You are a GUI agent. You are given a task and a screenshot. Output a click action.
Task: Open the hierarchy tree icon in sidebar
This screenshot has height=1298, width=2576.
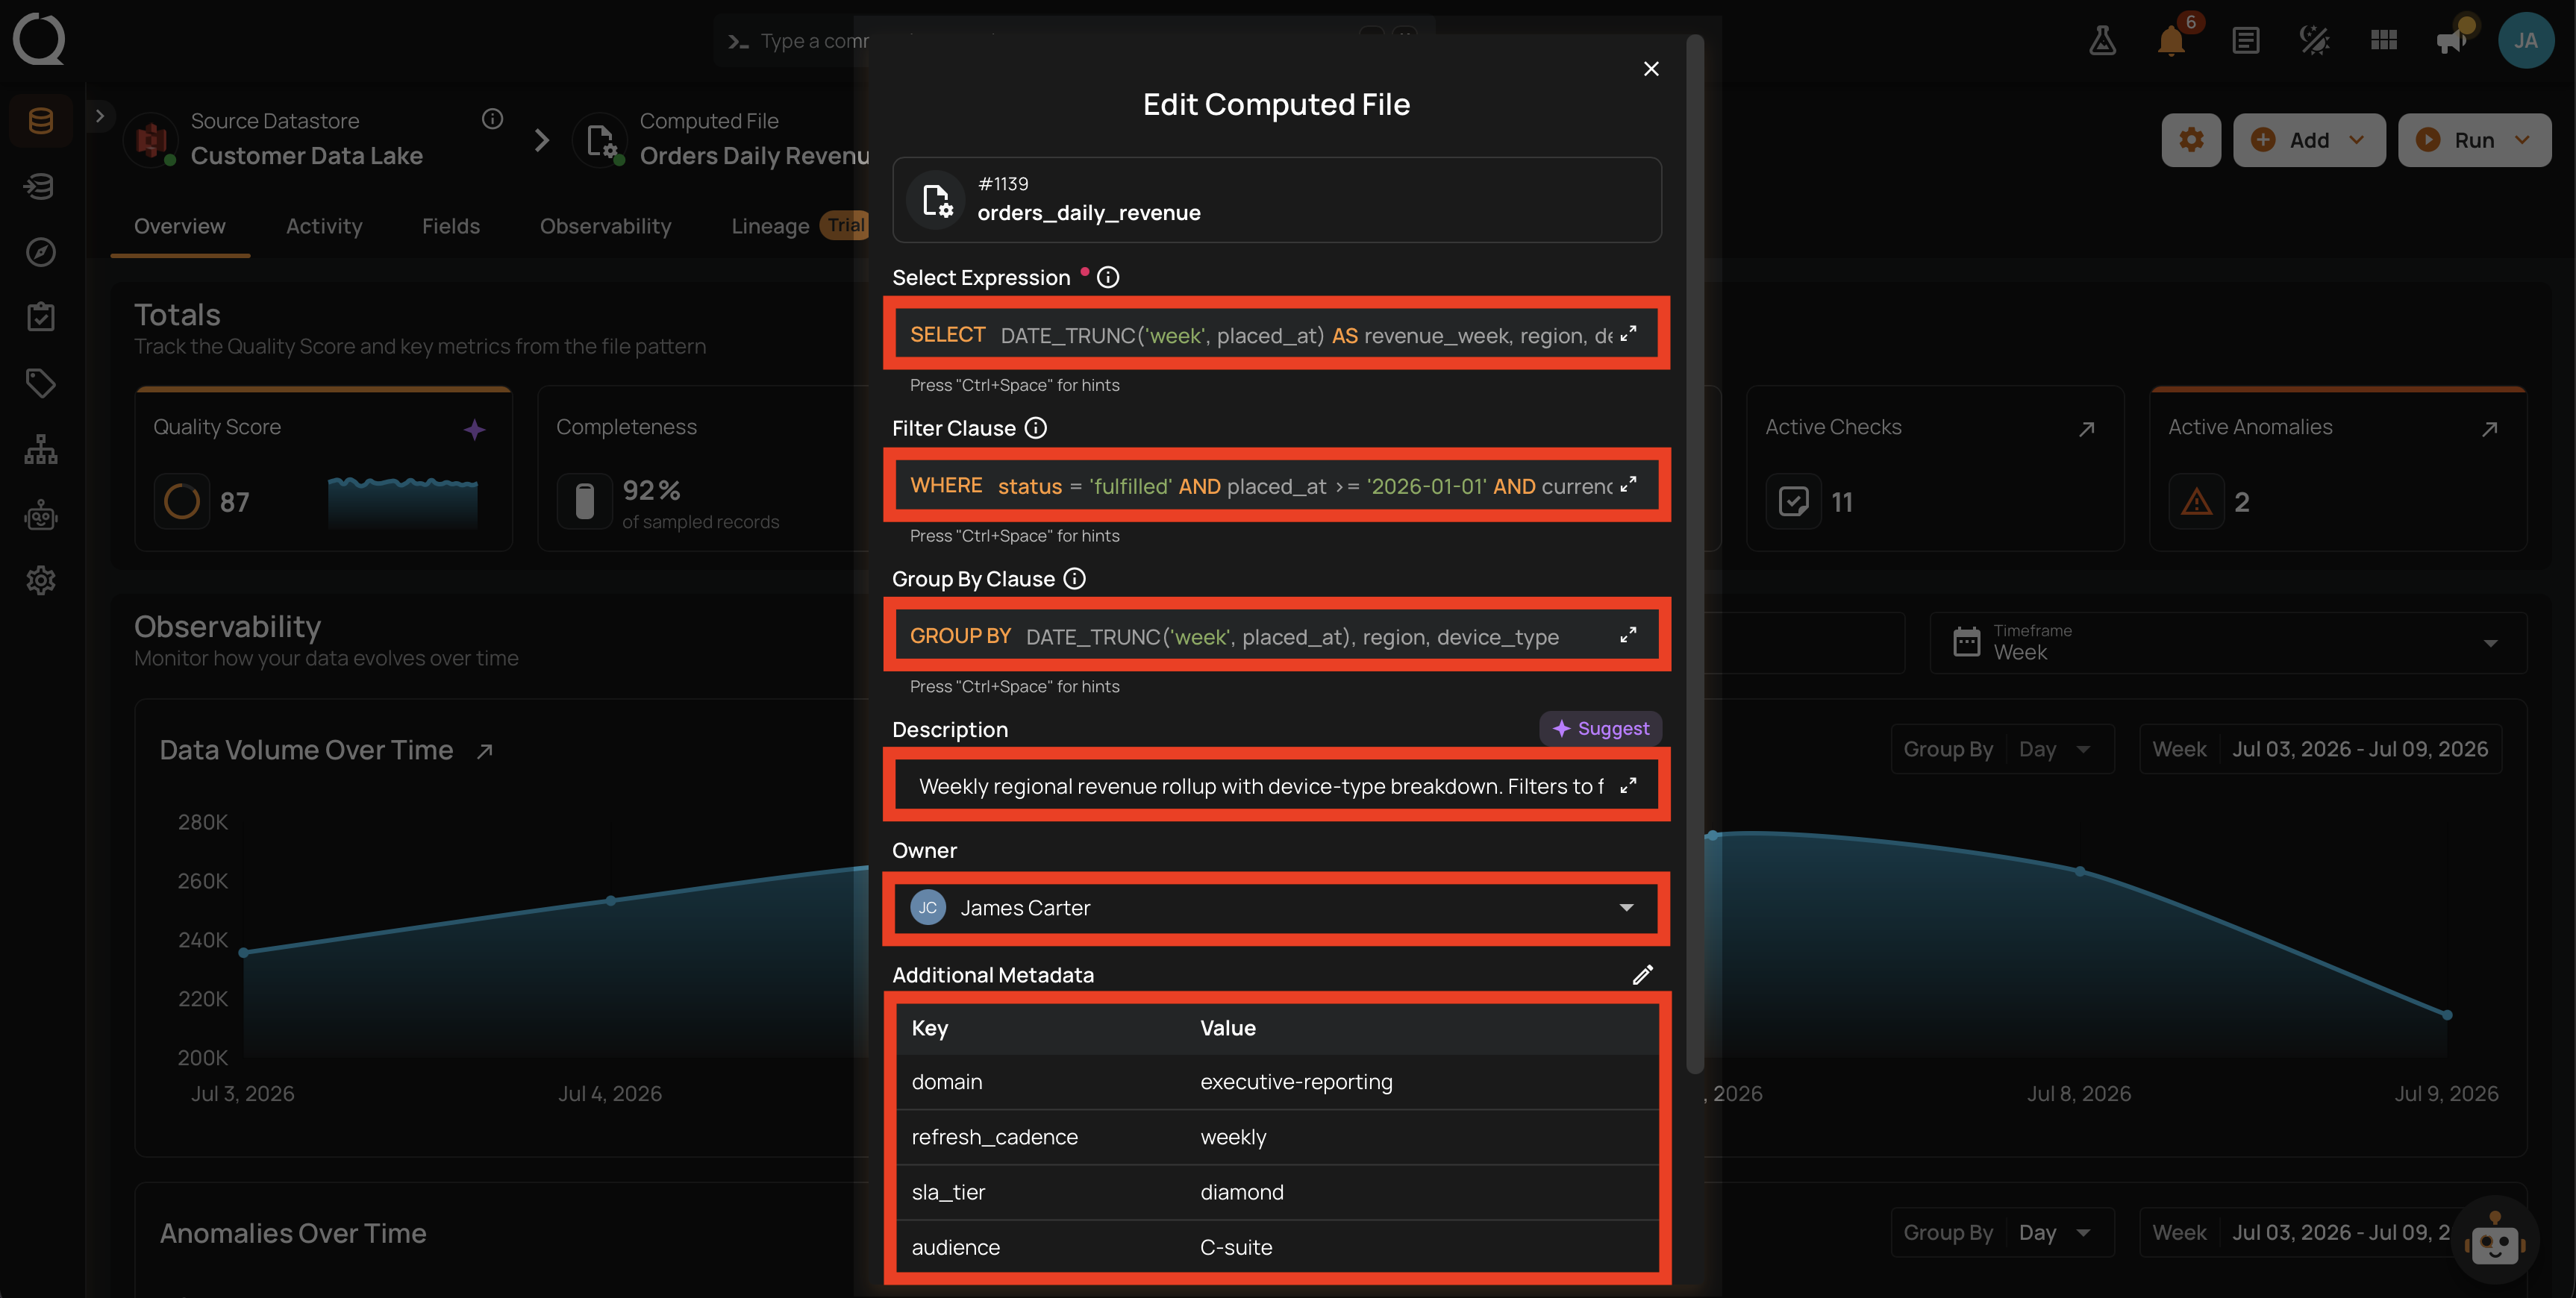[x=41, y=449]
